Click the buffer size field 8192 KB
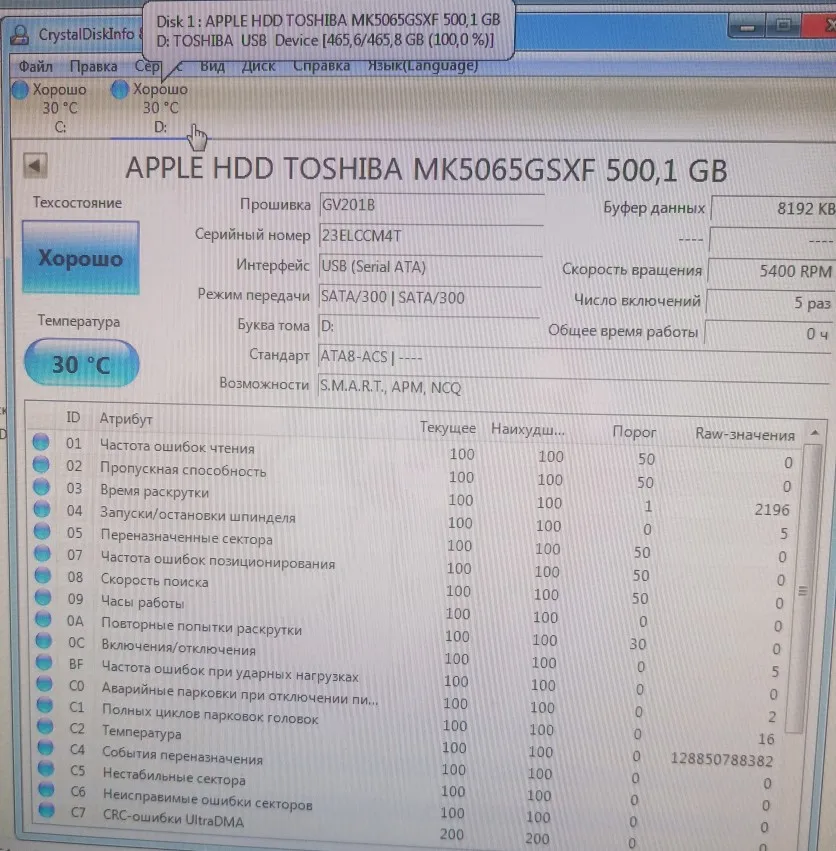Viewport: 836px width, 851px height. coord(773,208)
